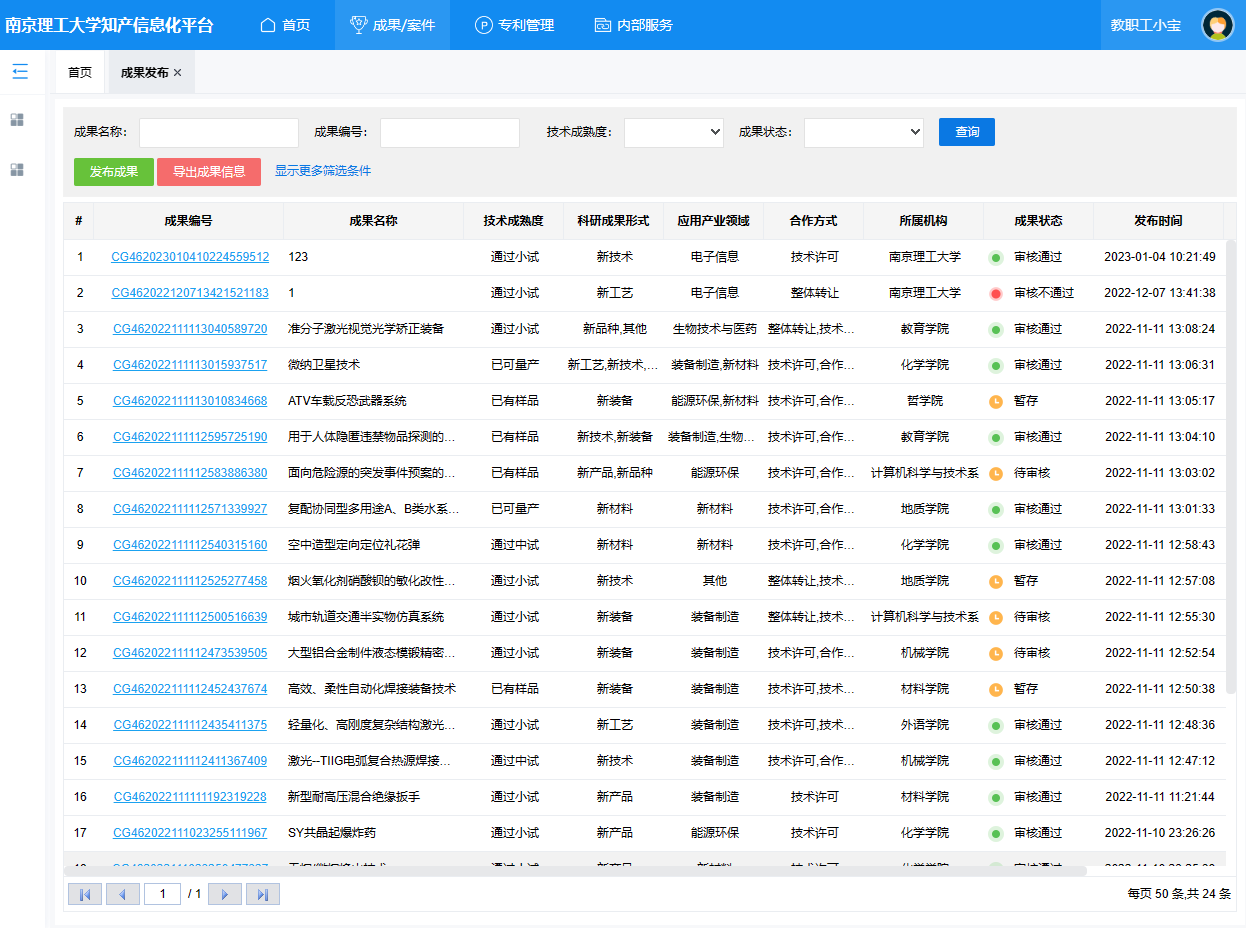Open 成果/案件 navigation menu

(x=392, y=25)
